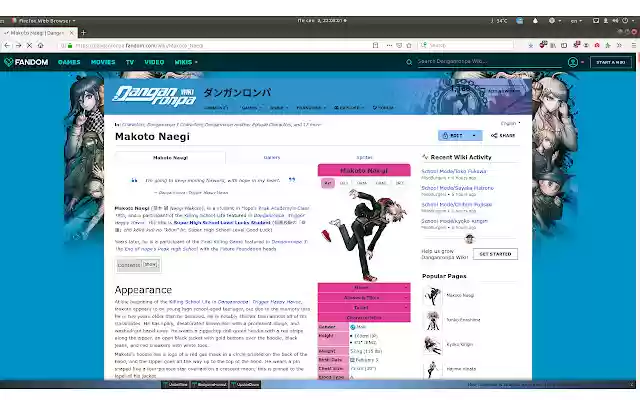Click the browser home icon
640x400 pixels.
point(40,45)
